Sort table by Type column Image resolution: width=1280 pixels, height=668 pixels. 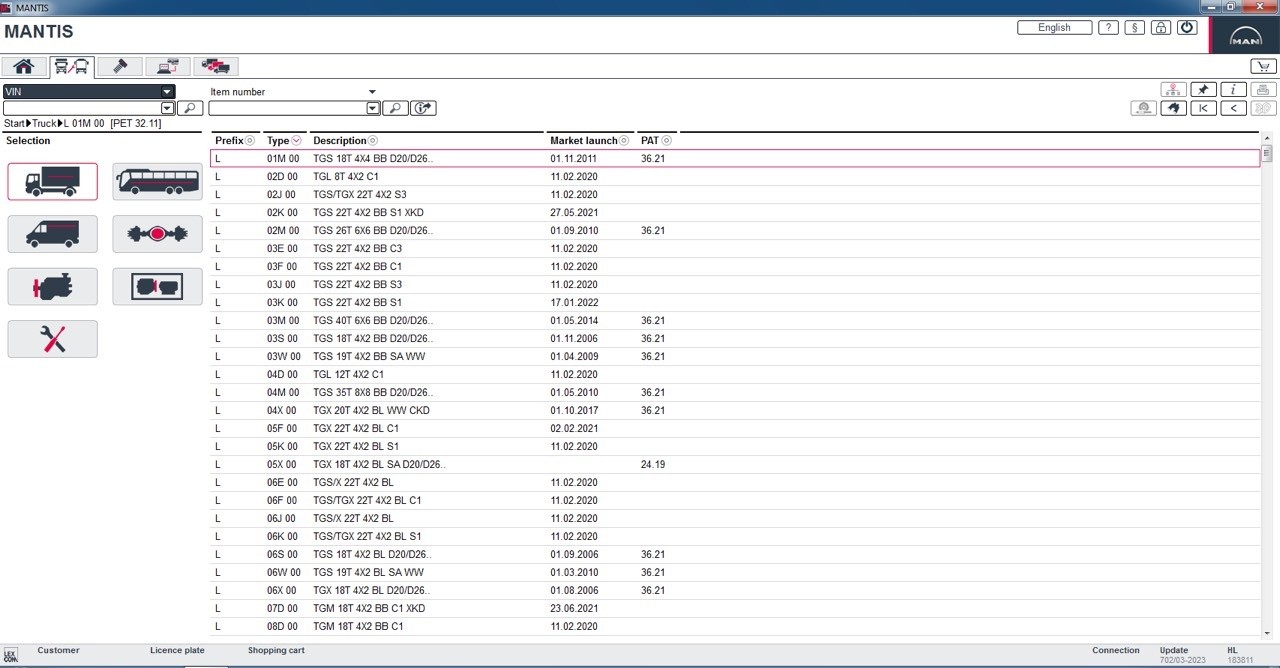click(284, 141)
